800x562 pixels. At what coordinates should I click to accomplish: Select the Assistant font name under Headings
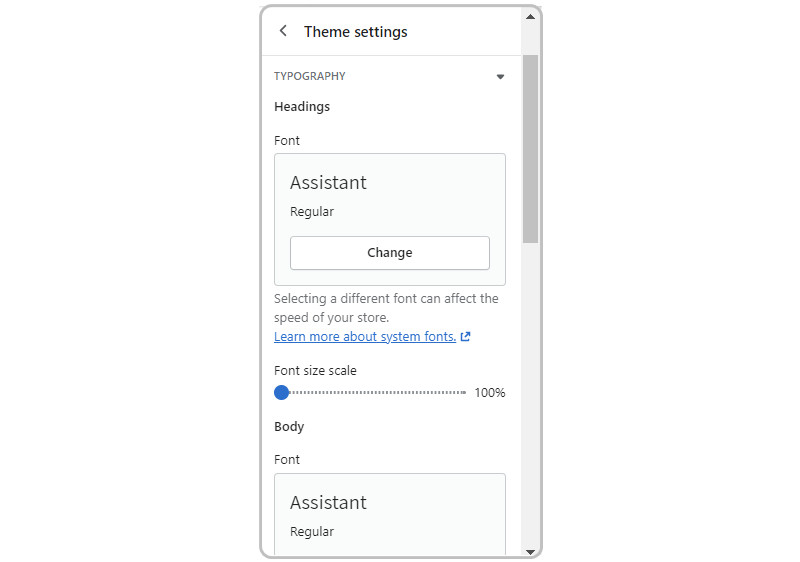[x=328, y=183]
